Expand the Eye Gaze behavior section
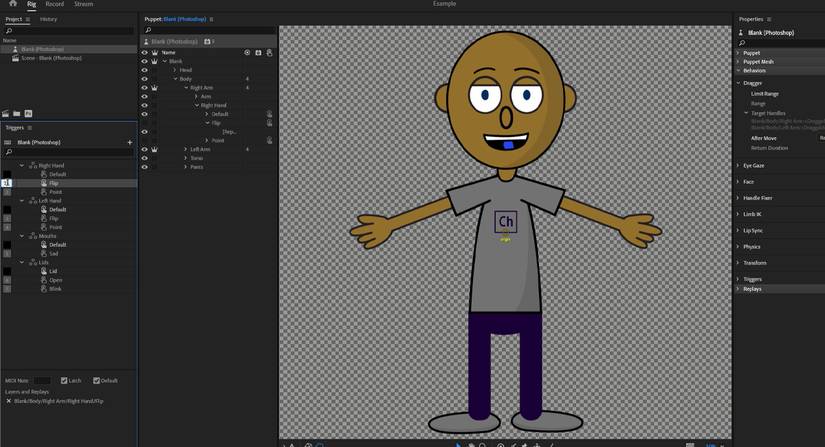825x447 pixels. tap(738, 166)
